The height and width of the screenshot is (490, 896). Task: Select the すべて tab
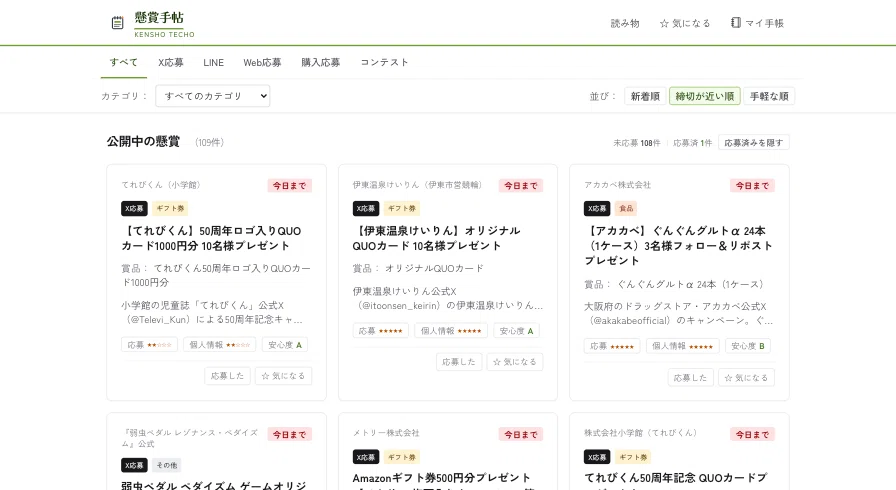[124, 62]
